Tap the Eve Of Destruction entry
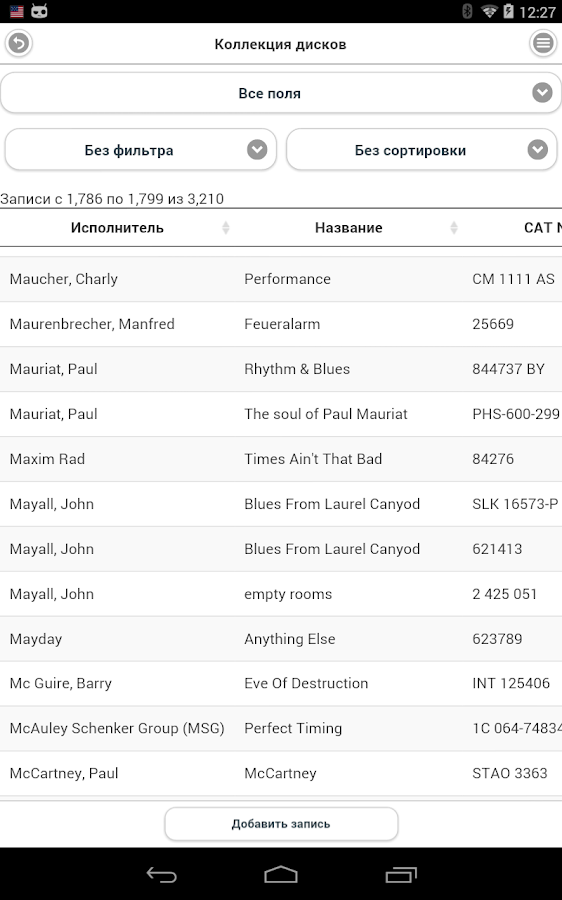The height and width of the screenshot is (900, 562). click(x=306, y=683)
